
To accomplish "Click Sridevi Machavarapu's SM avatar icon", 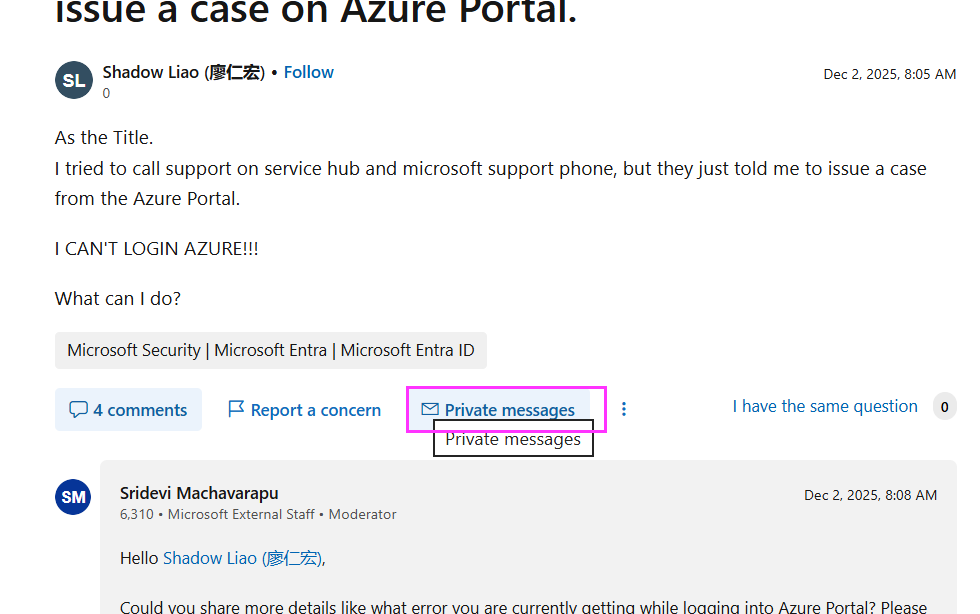I will tap(73, 496).
